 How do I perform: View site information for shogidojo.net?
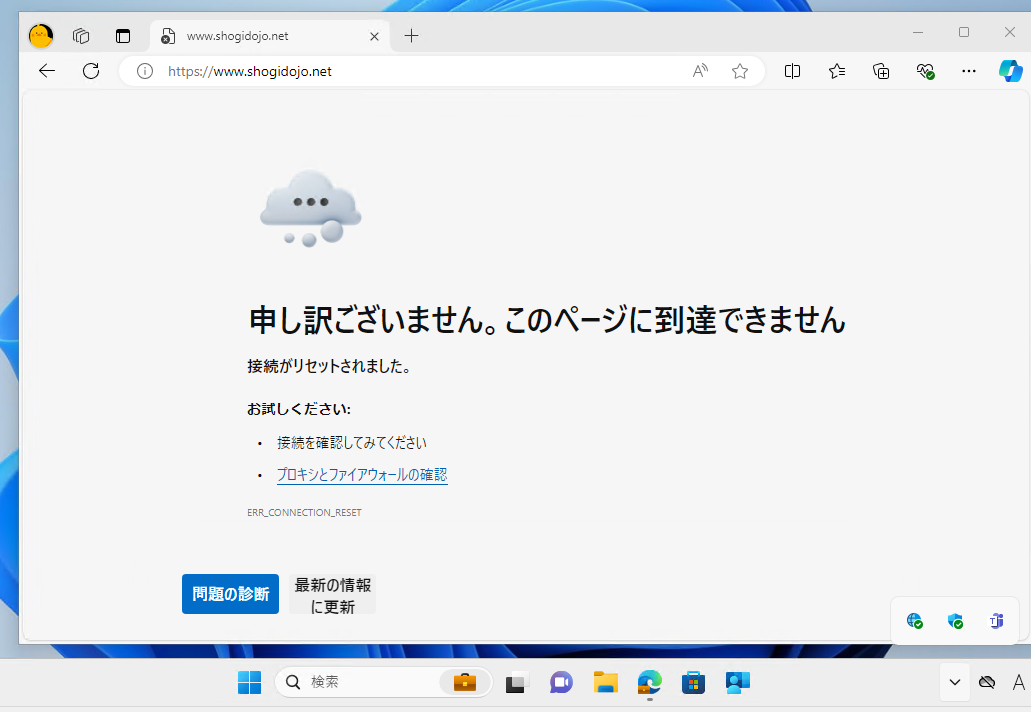point(145,71)
